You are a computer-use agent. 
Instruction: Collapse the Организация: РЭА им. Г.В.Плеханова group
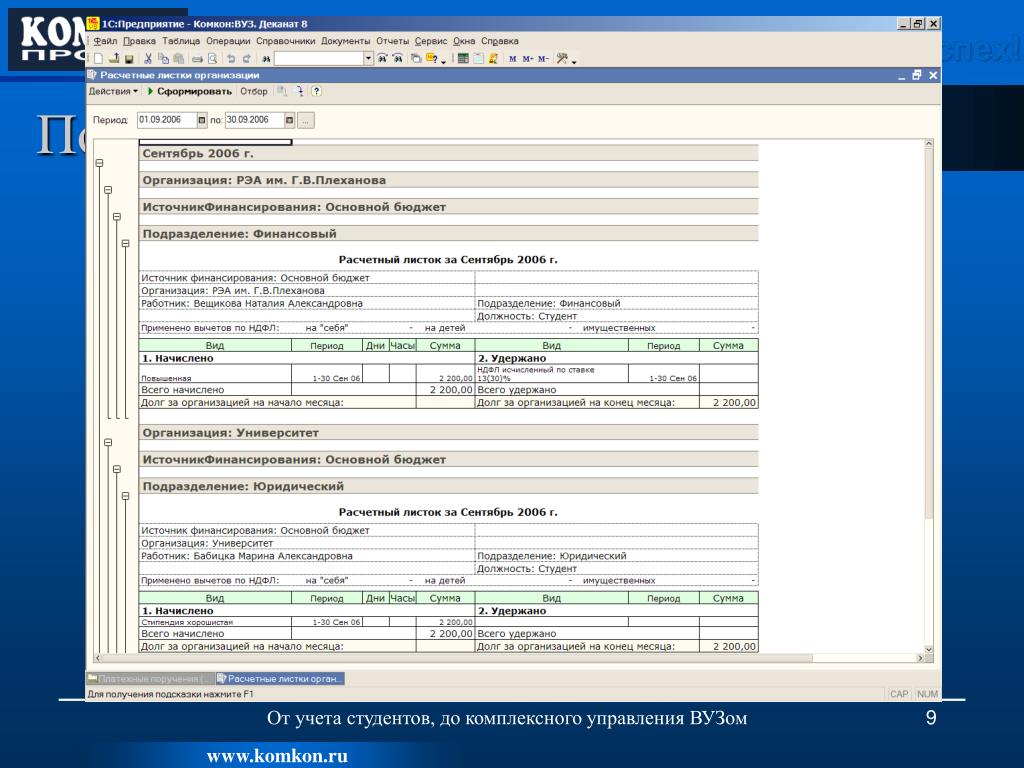pos(108,190)
